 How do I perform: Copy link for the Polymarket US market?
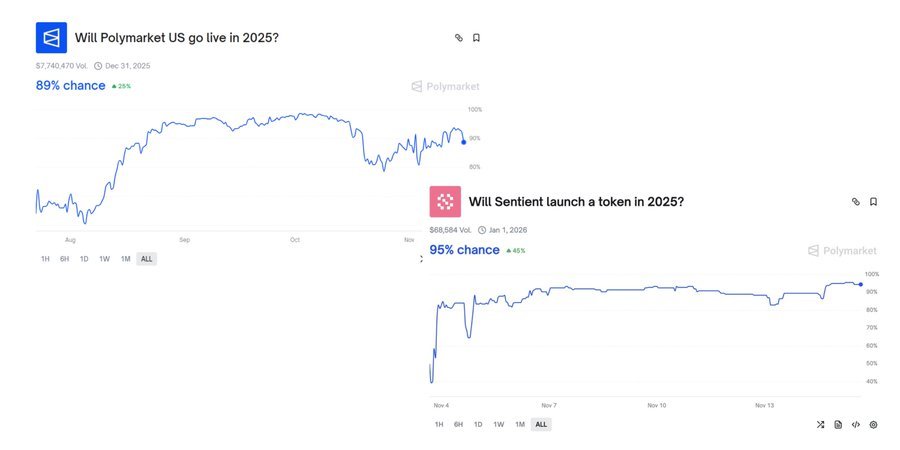(459, 38)
